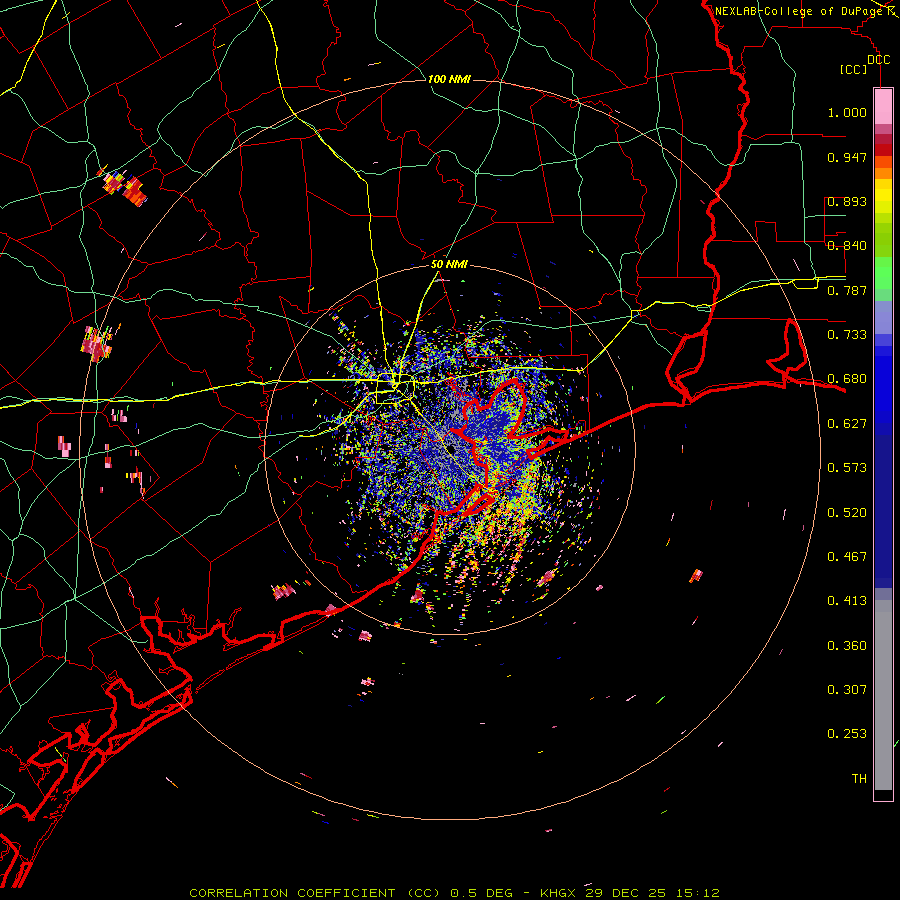Screen dimensions: 900x900
Task: Click the '100 NMI' range ring label
Action: pos(449,79)
